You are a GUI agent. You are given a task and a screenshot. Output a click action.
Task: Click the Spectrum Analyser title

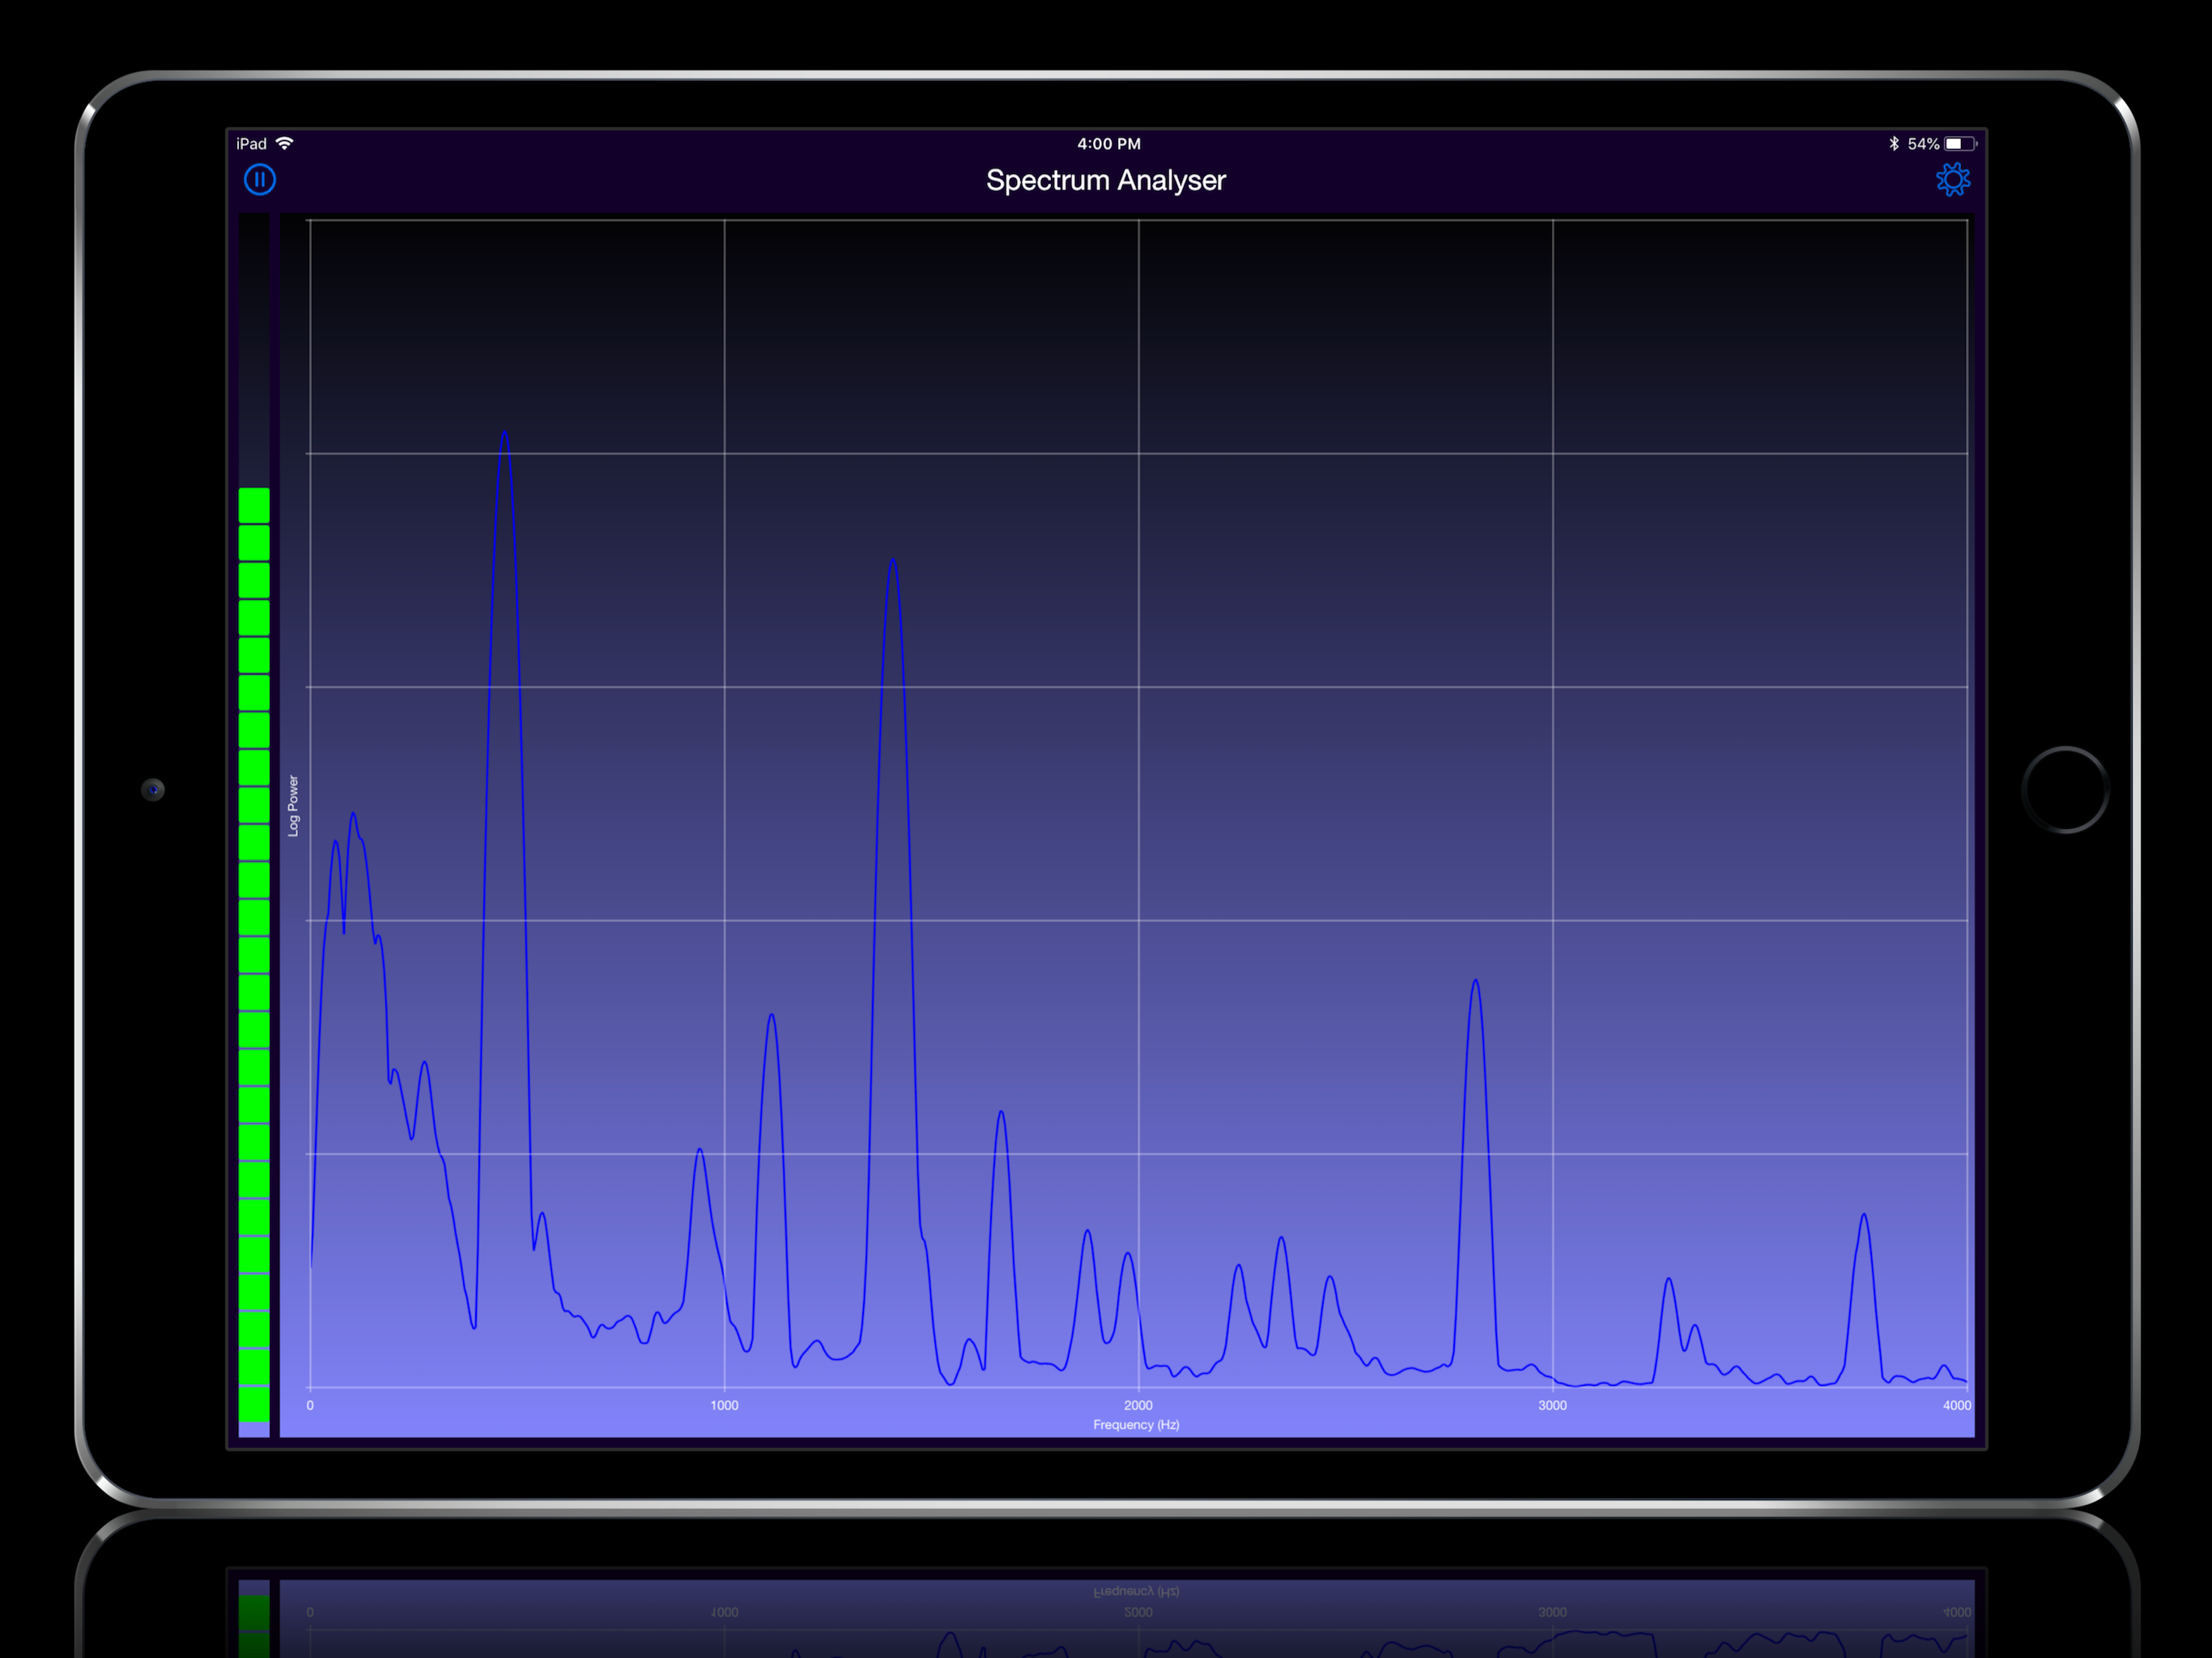(1105, 181)
